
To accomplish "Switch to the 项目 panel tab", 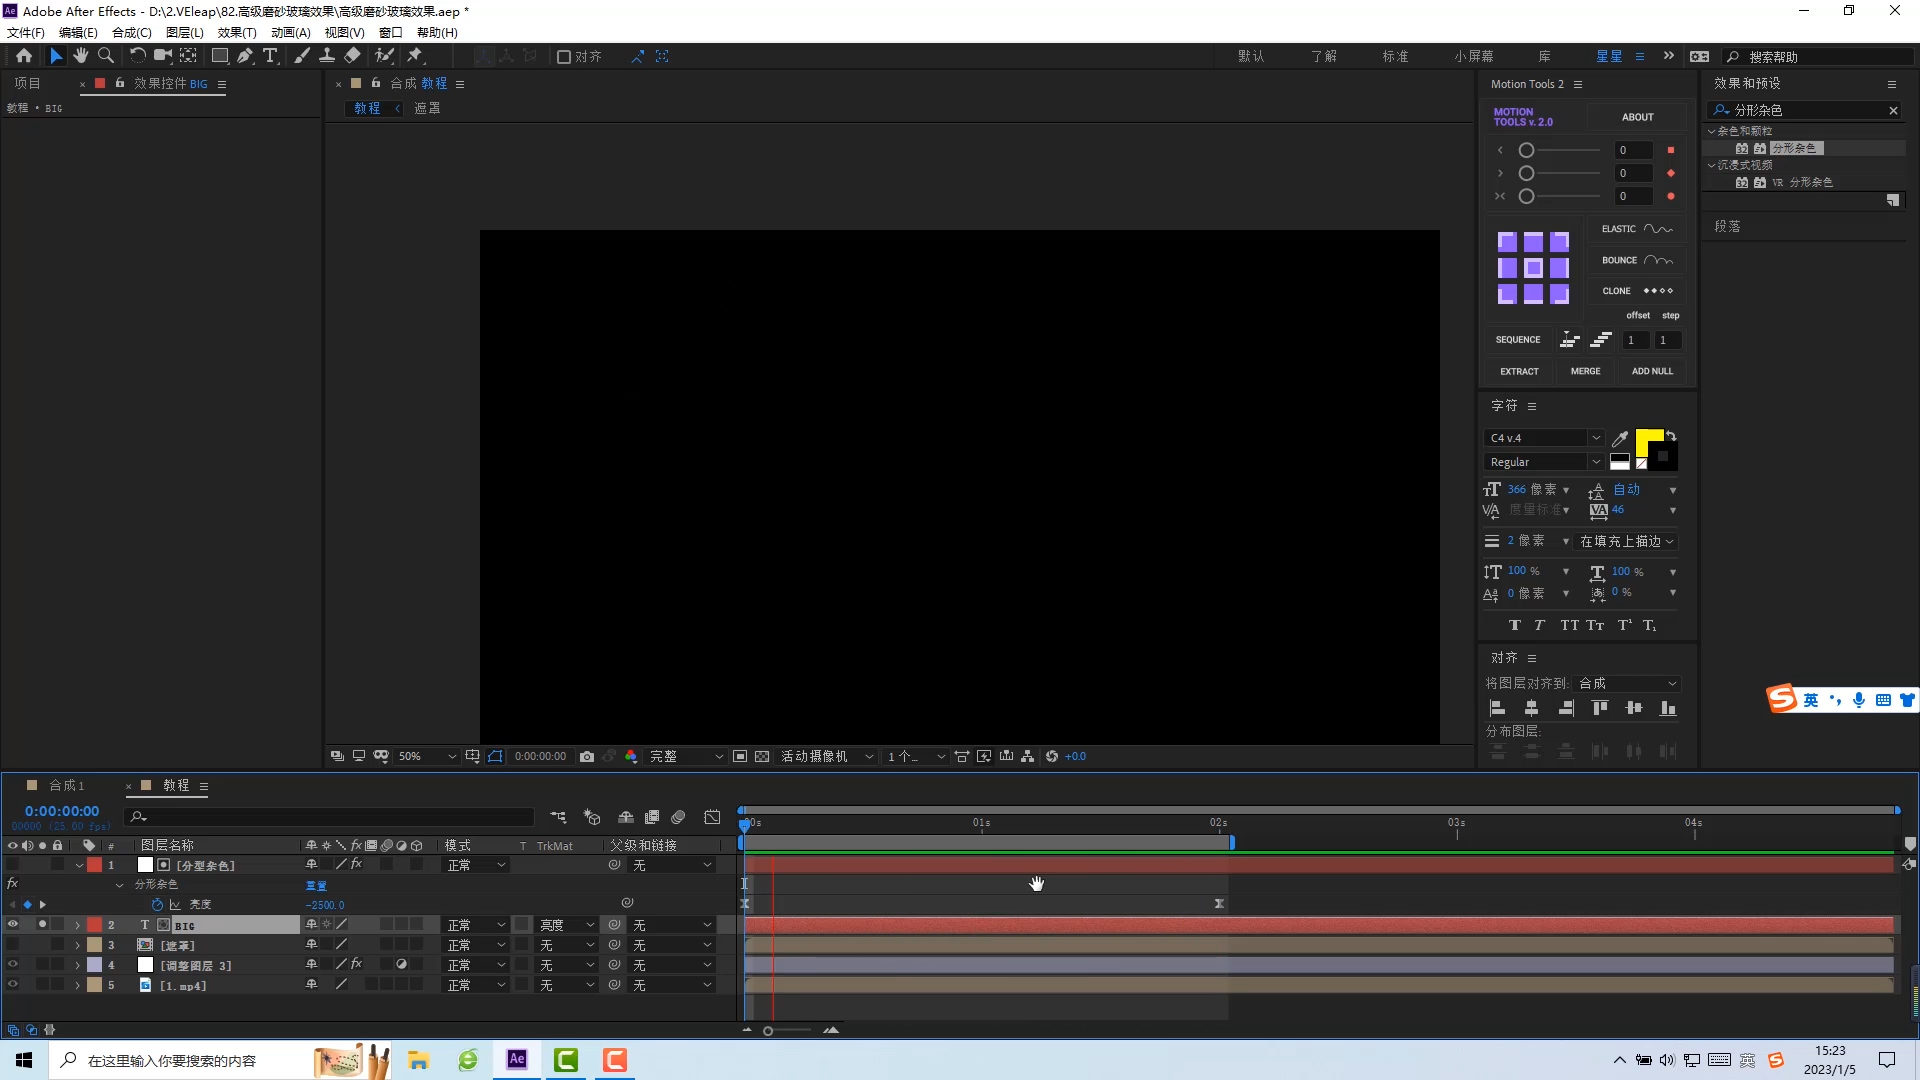I will coord(28,84).
